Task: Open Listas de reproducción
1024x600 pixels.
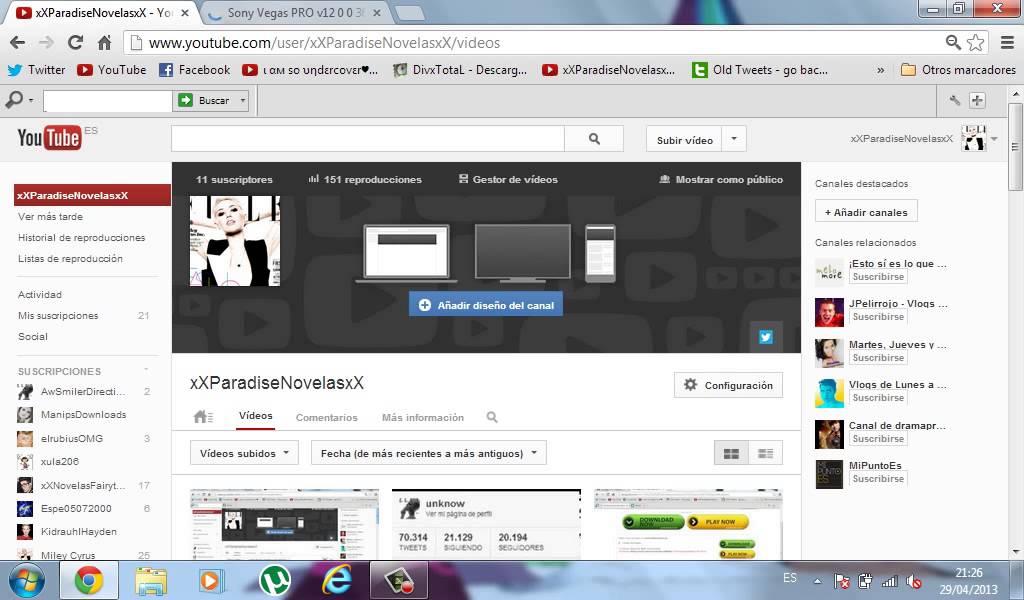Action: click(x=71, y=259)
